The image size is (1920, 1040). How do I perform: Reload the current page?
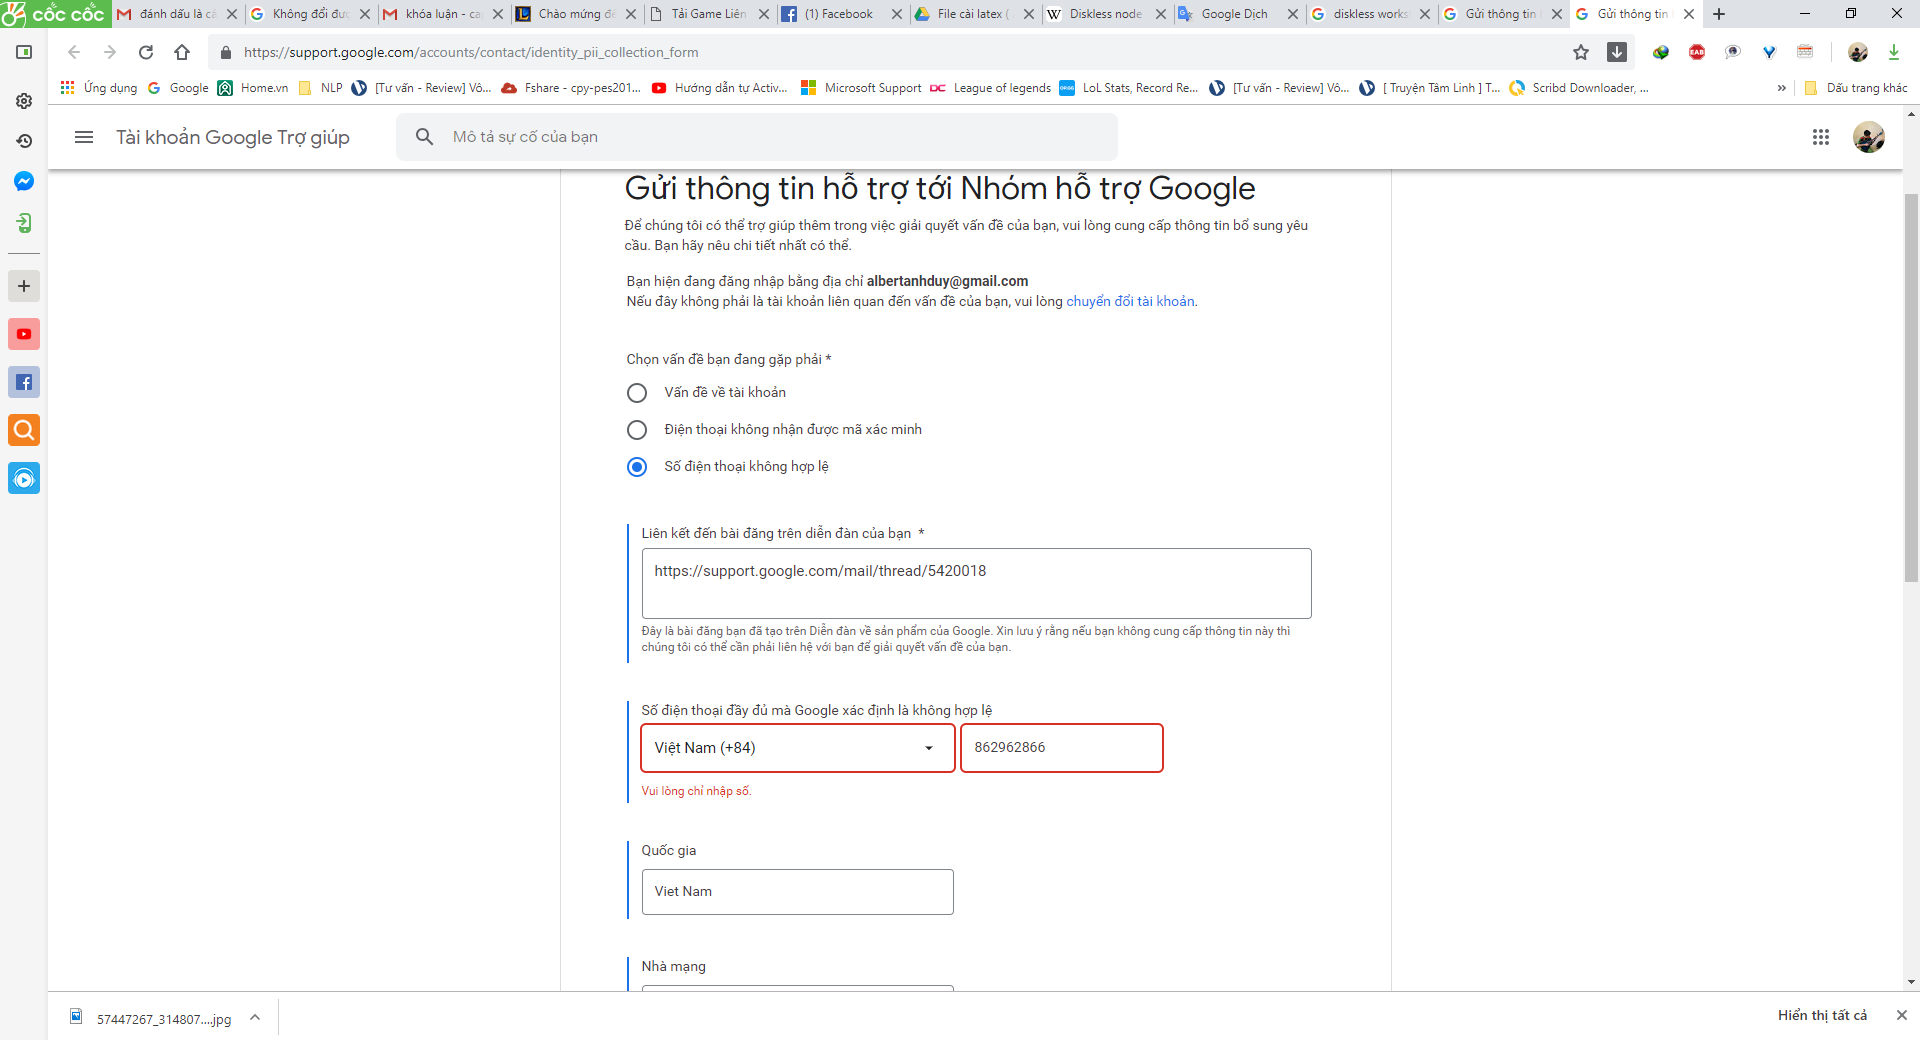point(146,52)
